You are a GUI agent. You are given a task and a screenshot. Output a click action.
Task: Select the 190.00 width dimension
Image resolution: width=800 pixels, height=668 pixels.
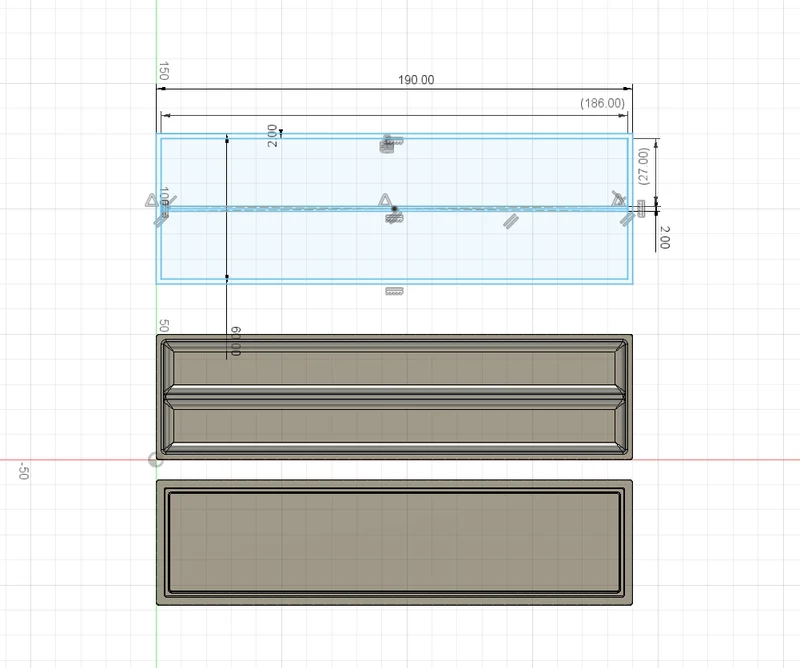point(416,80)
